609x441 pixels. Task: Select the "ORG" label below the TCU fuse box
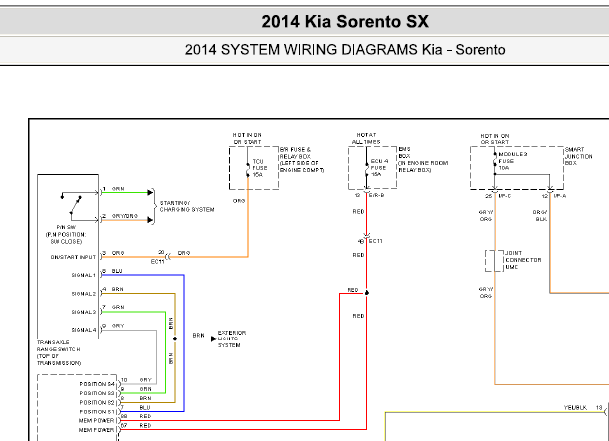click(239, 201)
